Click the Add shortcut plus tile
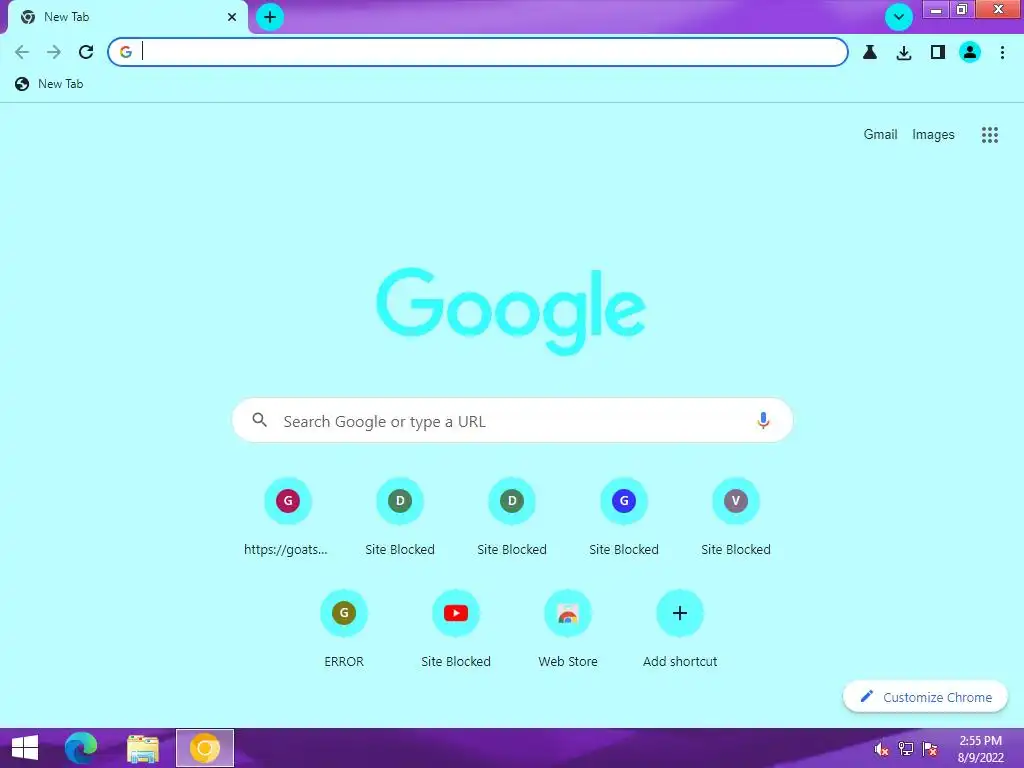Viewport: 1024px width, 768px height. (680, 629)
